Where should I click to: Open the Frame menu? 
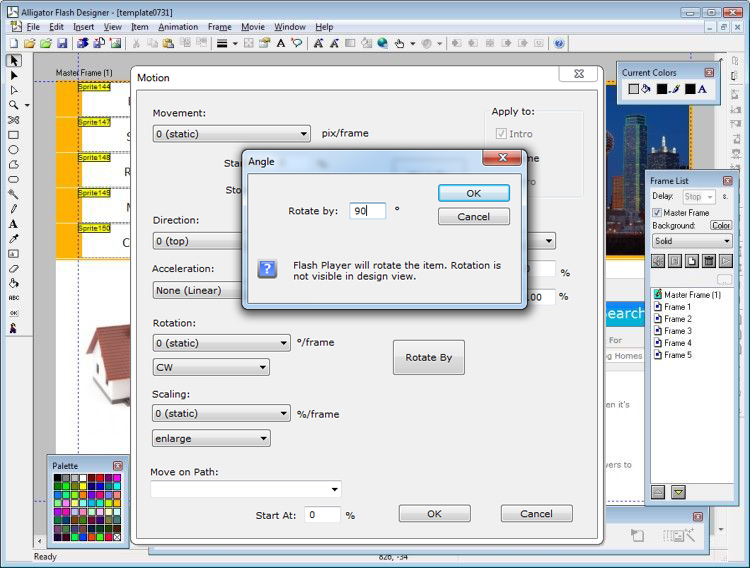click(220, 27)
